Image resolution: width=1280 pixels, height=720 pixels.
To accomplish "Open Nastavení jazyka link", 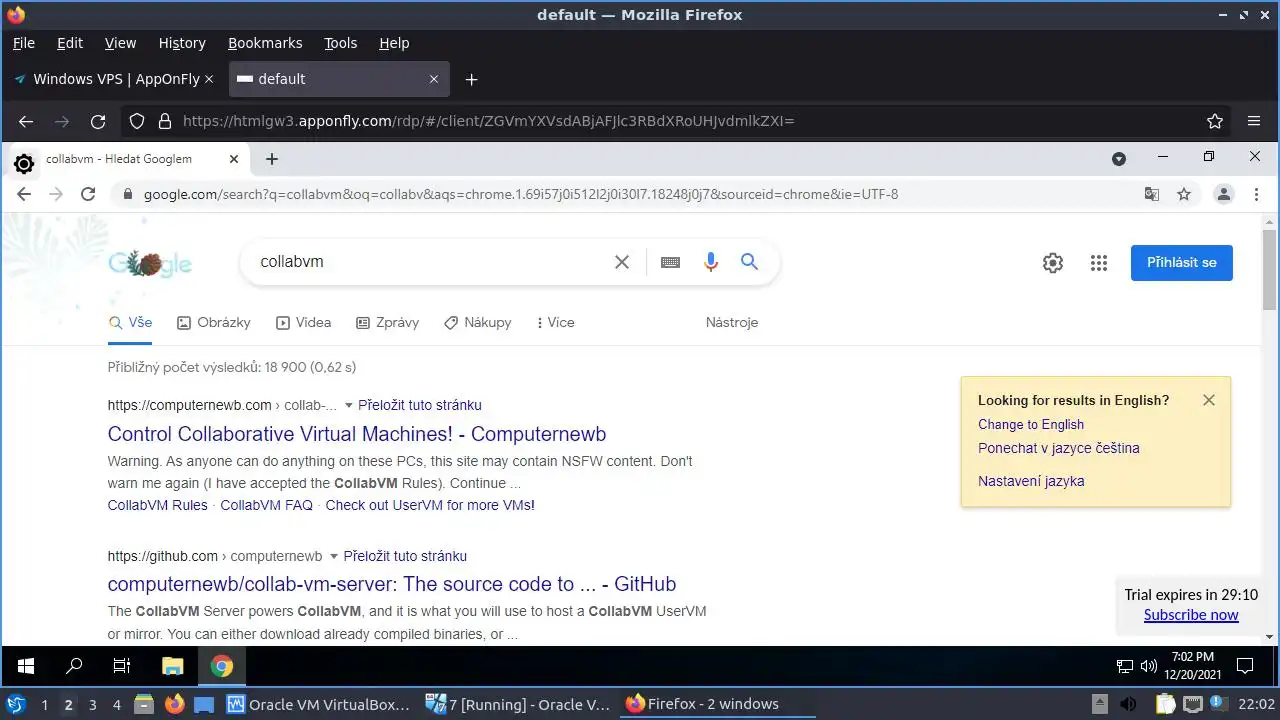I will [x=1031, y=481].
